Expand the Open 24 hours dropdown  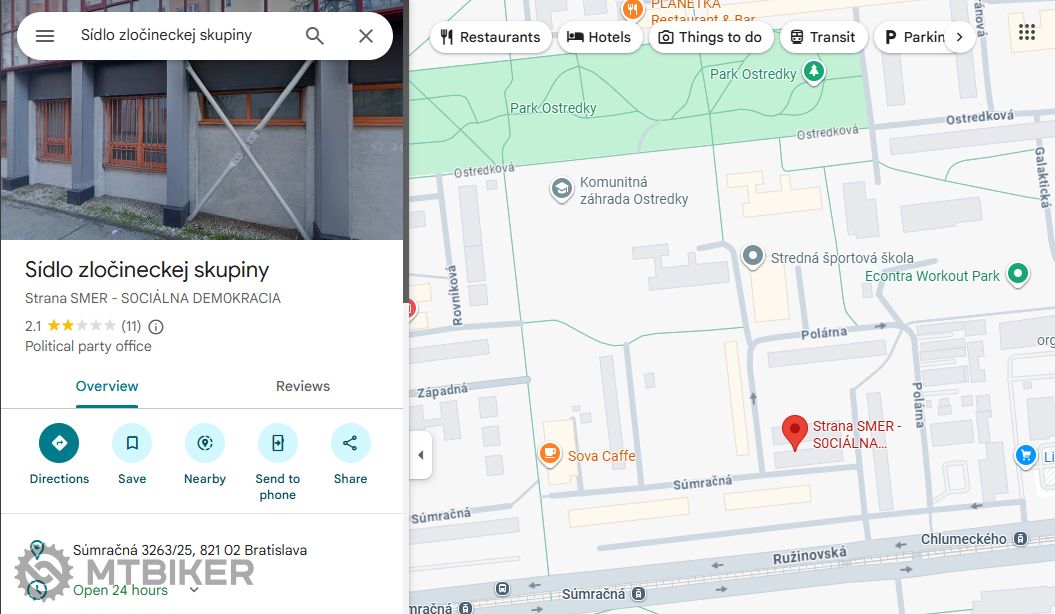pyautogui.click(x=194, y=590)
